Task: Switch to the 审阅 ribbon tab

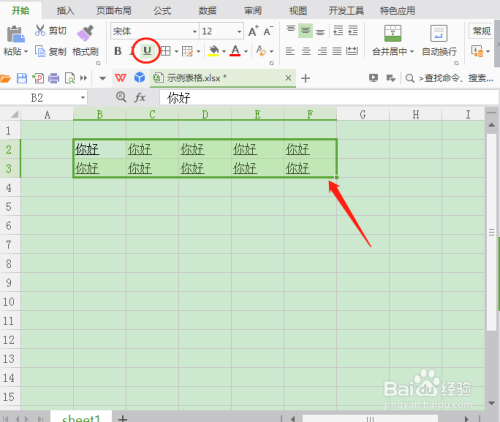Action: [x=253, y=11]
